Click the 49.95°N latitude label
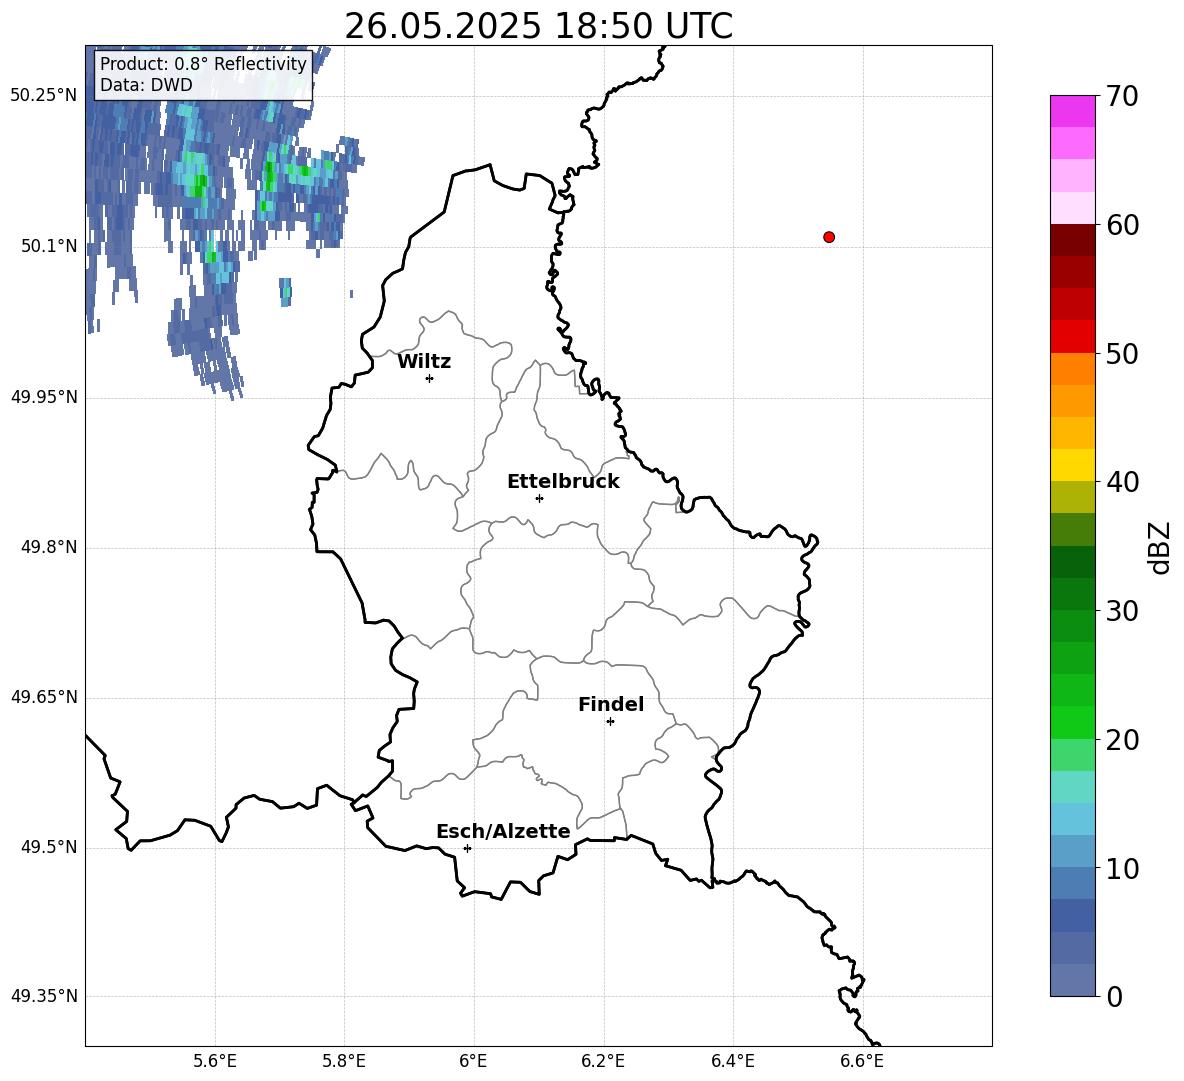Image resolution: width=1184 pixels, height=1081 pixels. point(44,397)
